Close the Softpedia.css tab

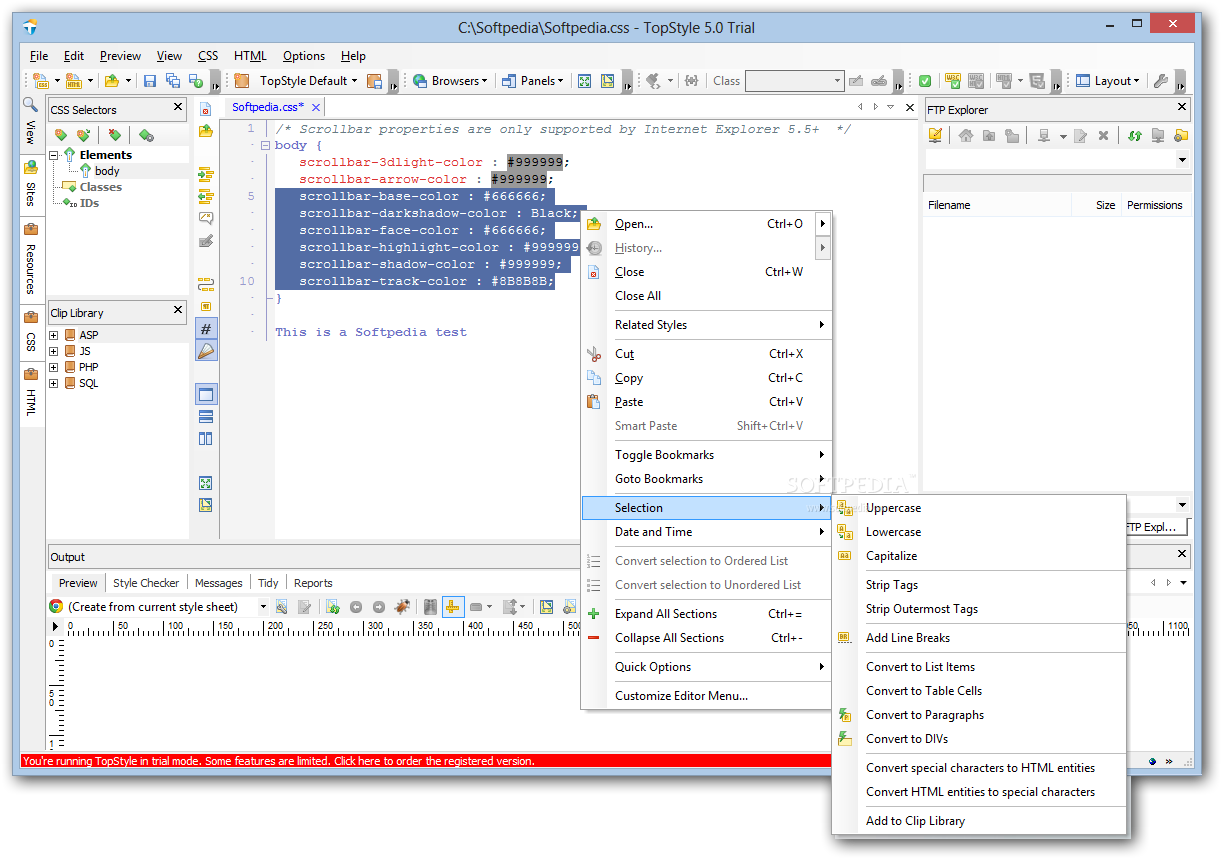tap(315, 107)
